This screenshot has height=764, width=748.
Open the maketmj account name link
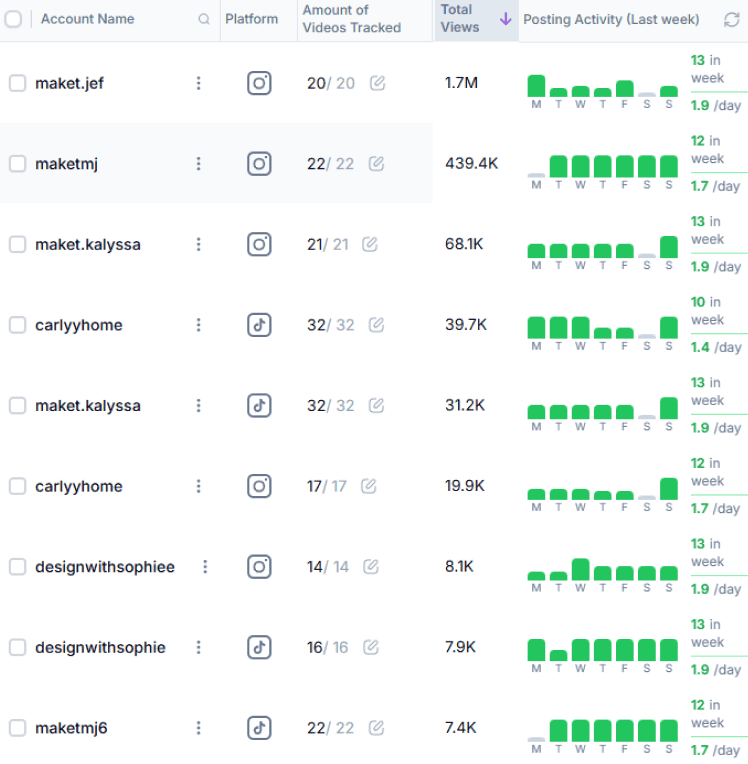click(66, 164)
